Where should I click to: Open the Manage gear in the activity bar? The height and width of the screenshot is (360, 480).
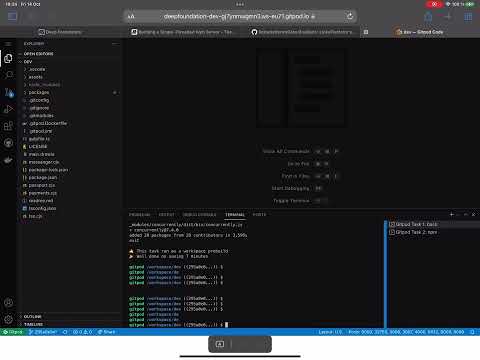pyautogui.click(x=8, y=319)
